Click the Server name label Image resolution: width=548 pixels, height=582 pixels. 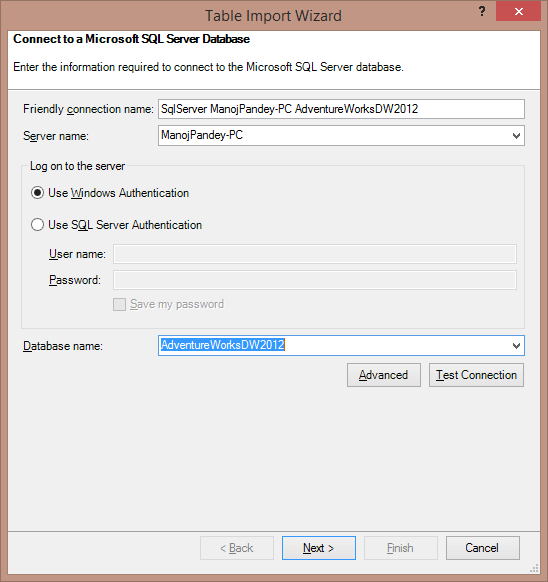tap(56, 136)
